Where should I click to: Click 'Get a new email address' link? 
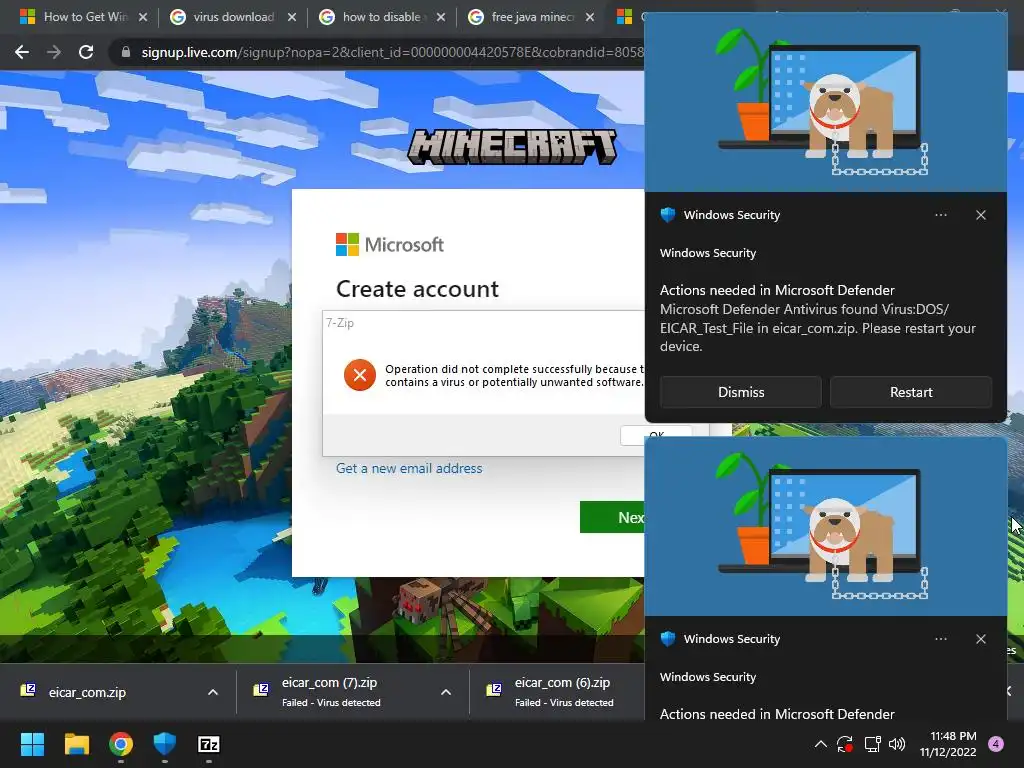point(409,468)
